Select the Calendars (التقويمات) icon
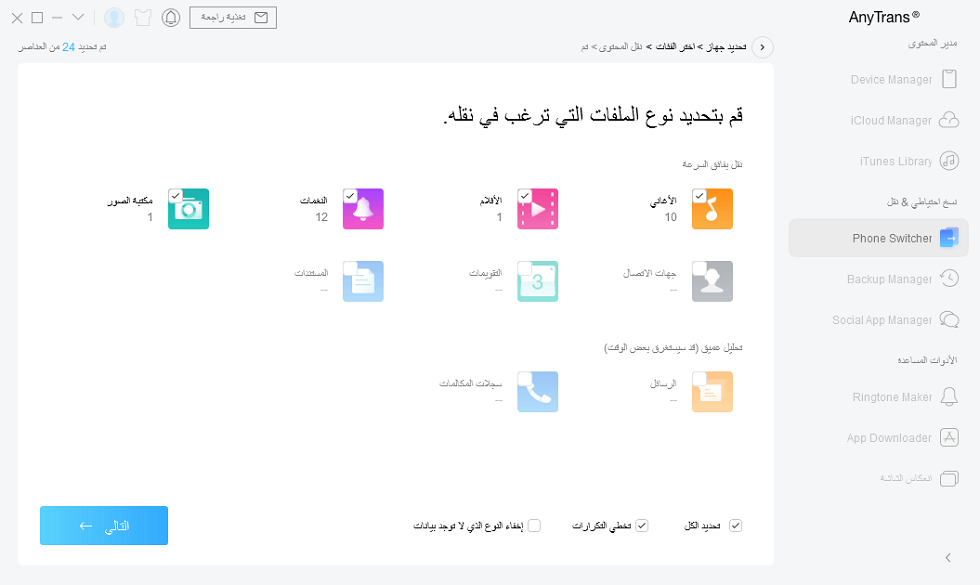Screen dimensions: 980x585 point(538,282)
